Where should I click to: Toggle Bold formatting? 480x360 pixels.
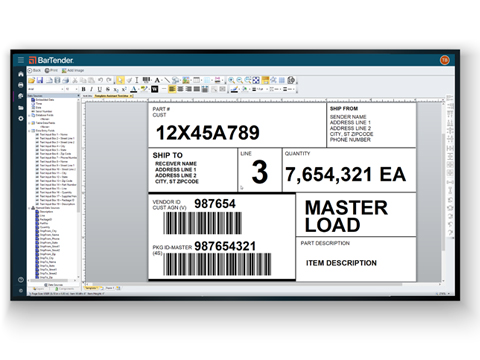pyautogui.click(x=83, y=89)
